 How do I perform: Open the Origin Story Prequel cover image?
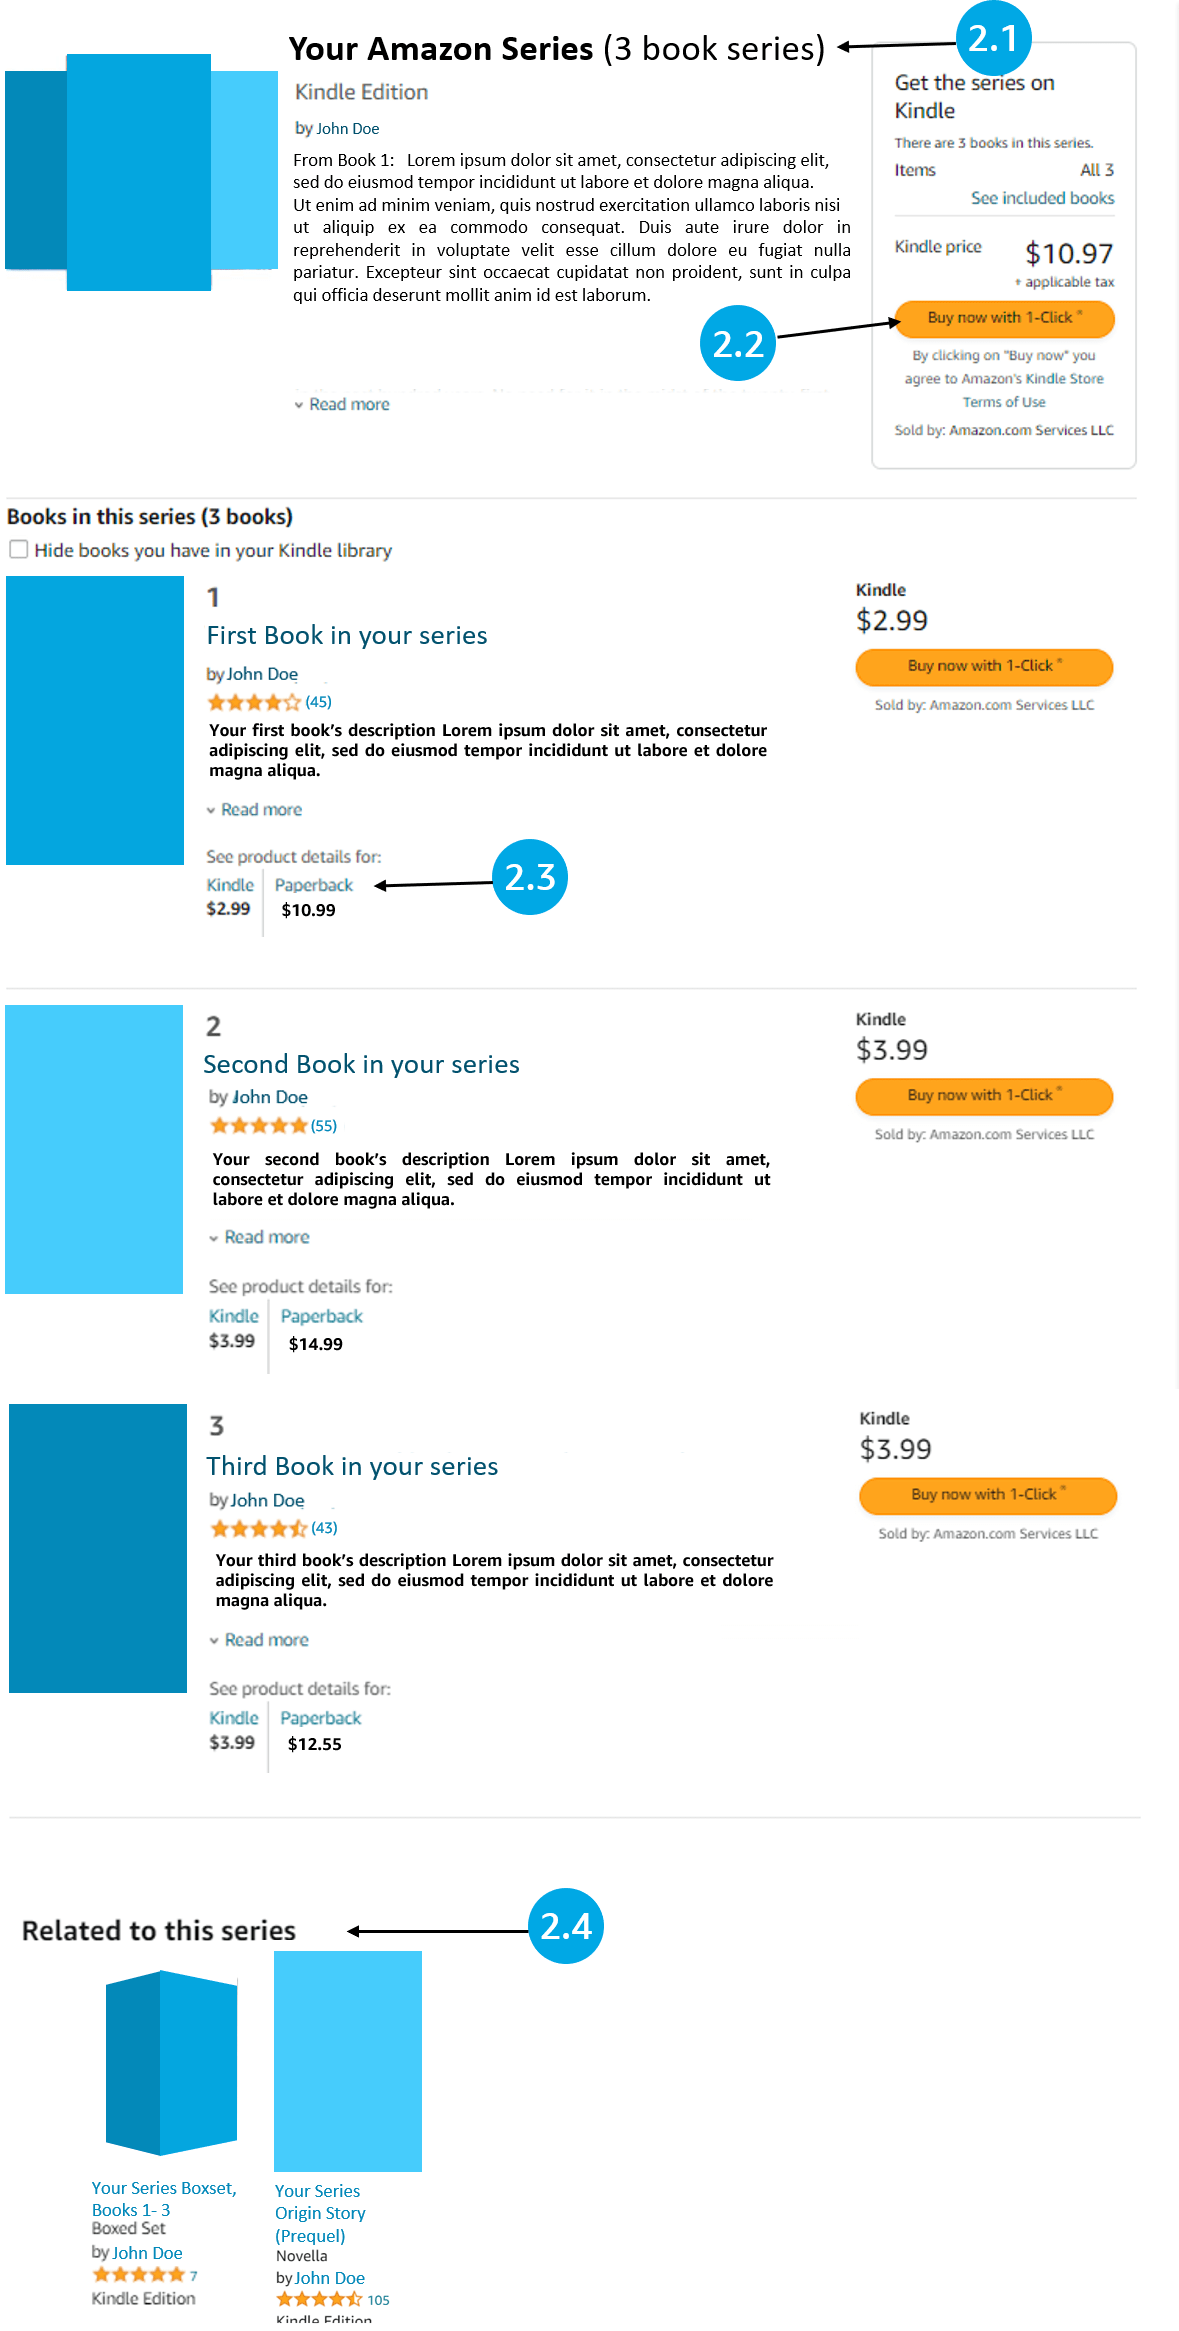click(x=348, y=2061)
